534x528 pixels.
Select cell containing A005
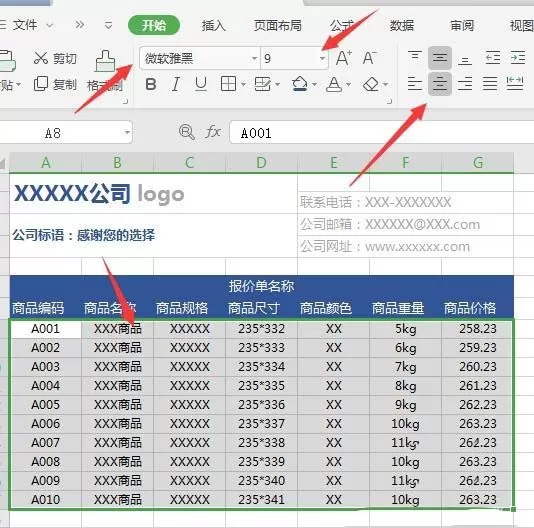[x=46, y=405]
